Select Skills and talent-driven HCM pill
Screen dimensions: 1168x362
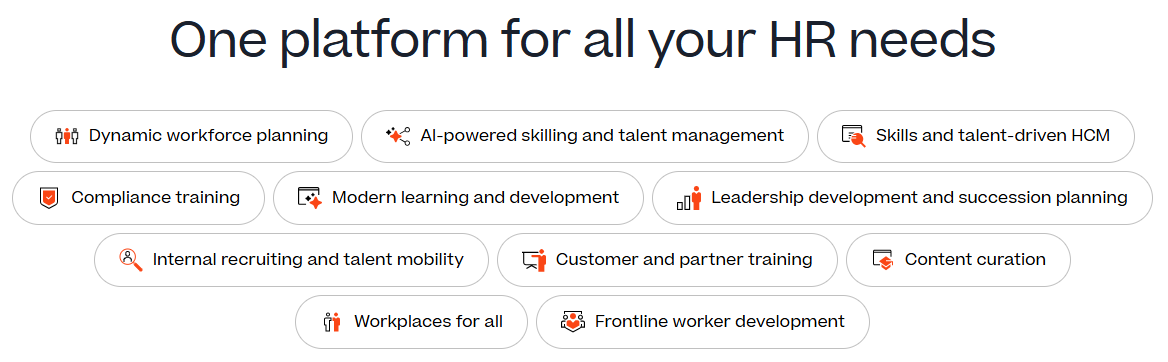pyautogui.click(x=976, y=136)
